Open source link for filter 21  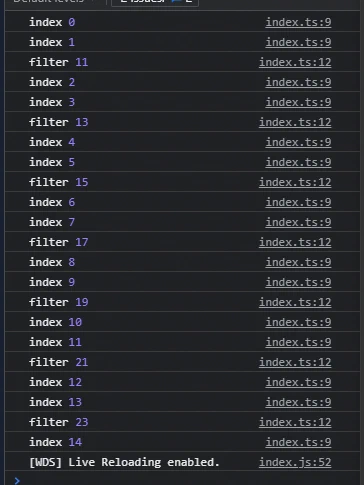[x=295, y=362]
